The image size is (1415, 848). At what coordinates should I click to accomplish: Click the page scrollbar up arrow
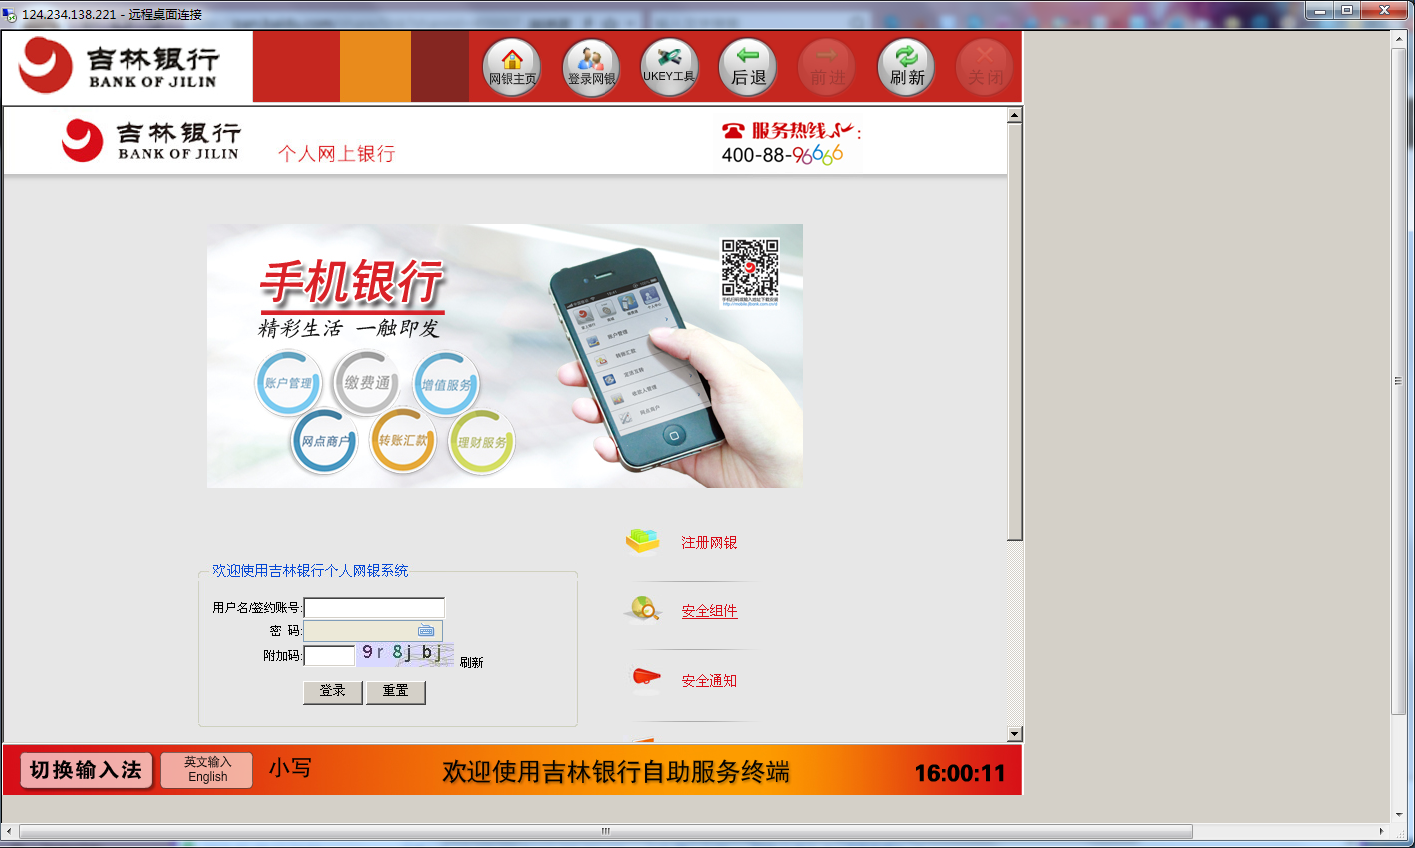(1014, 115)
